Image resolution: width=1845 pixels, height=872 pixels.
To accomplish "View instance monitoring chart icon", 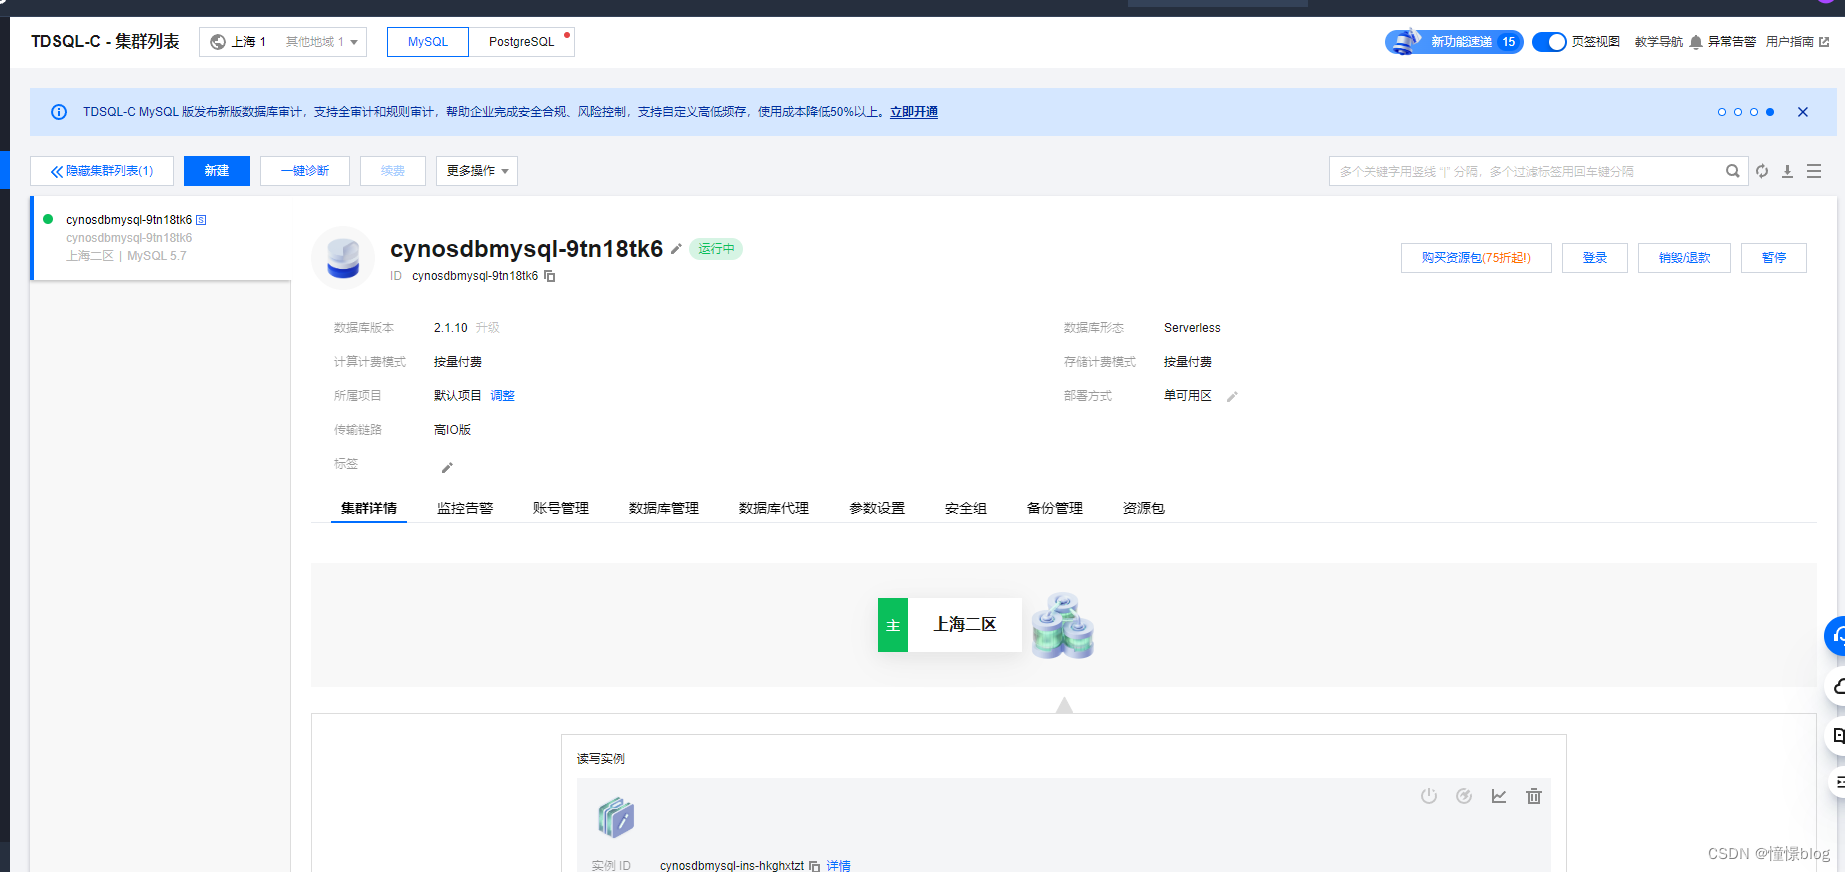I will [1499, 796].
